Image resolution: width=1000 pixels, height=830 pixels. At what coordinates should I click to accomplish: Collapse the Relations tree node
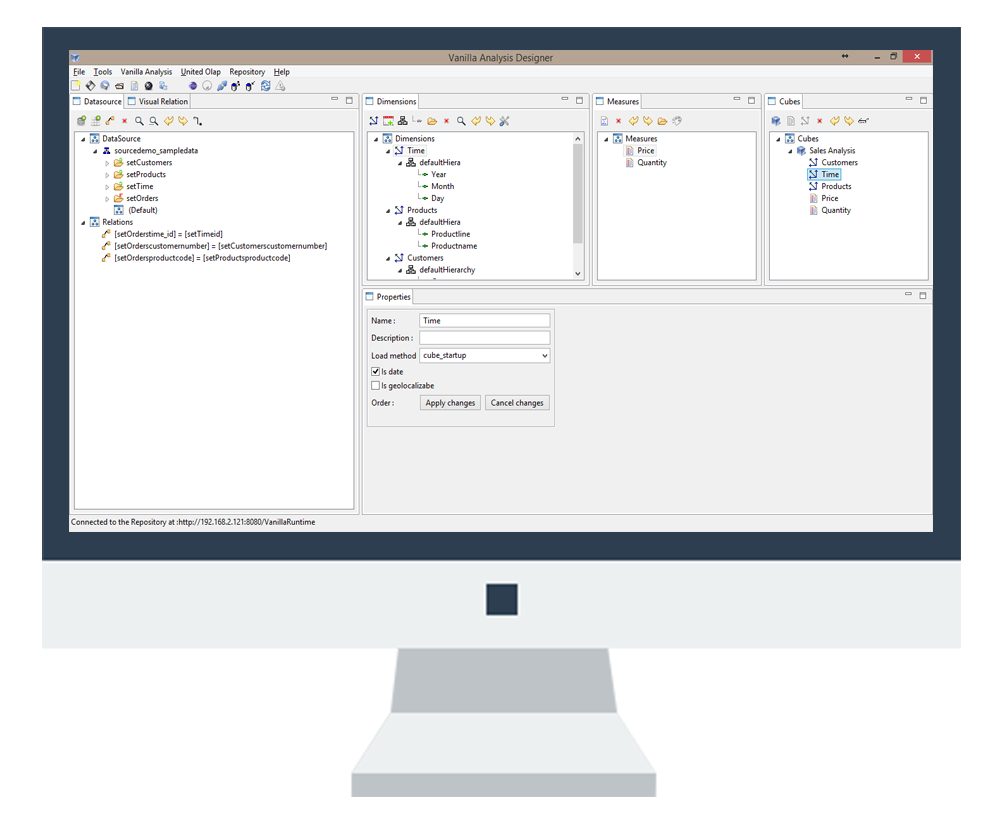tap(83, 223)
